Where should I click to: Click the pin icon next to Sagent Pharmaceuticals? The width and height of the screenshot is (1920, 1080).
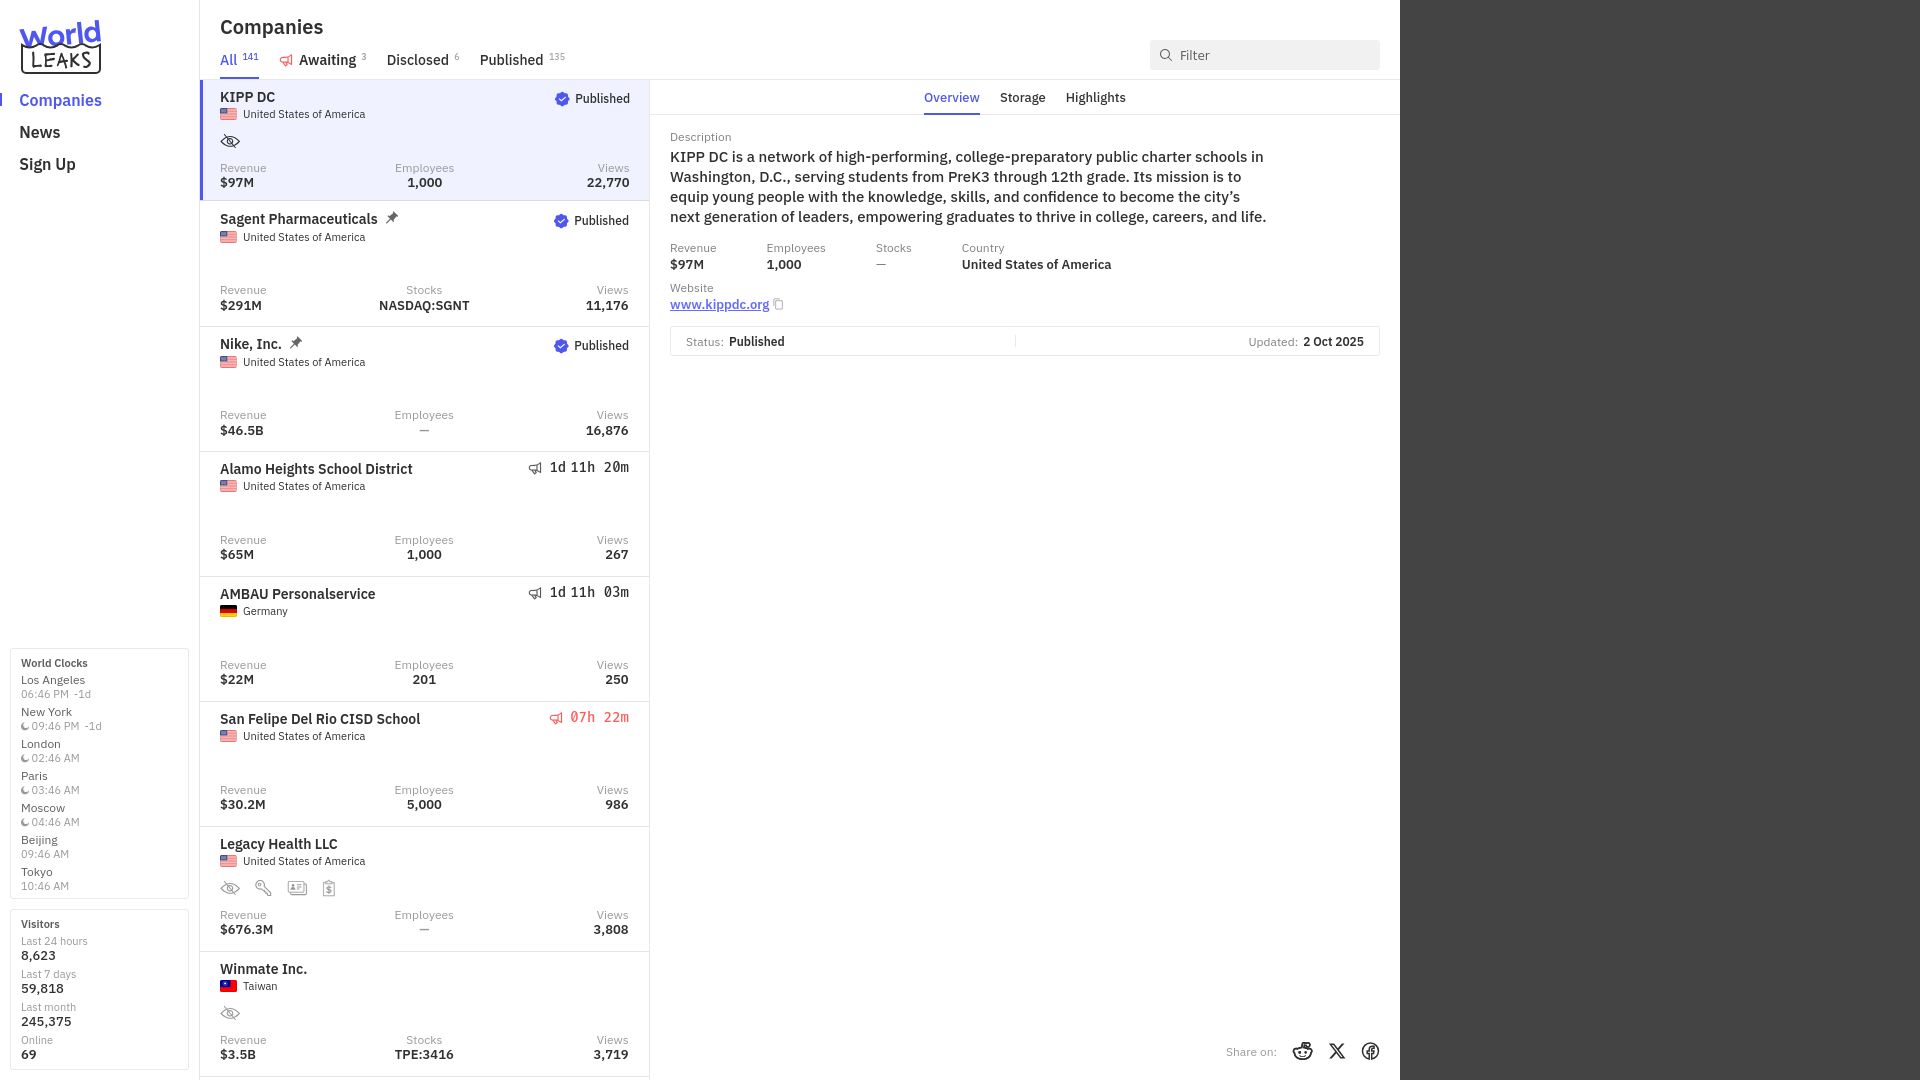[392, 218]
